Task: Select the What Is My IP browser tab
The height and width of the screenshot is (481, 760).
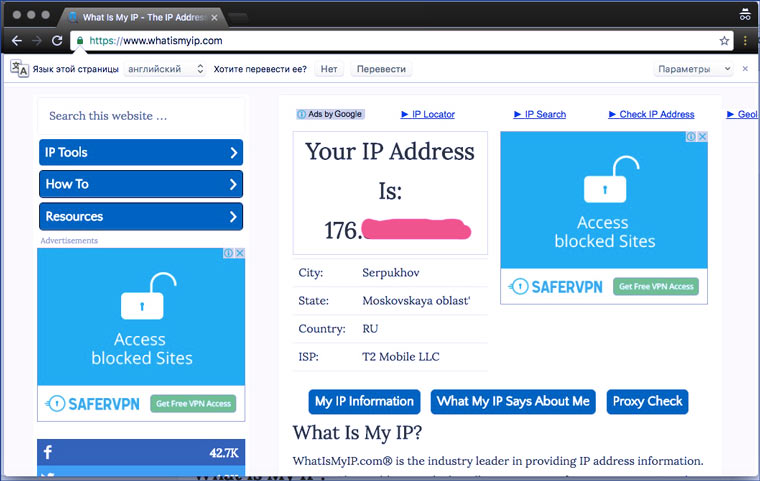Action: point(143,17)
